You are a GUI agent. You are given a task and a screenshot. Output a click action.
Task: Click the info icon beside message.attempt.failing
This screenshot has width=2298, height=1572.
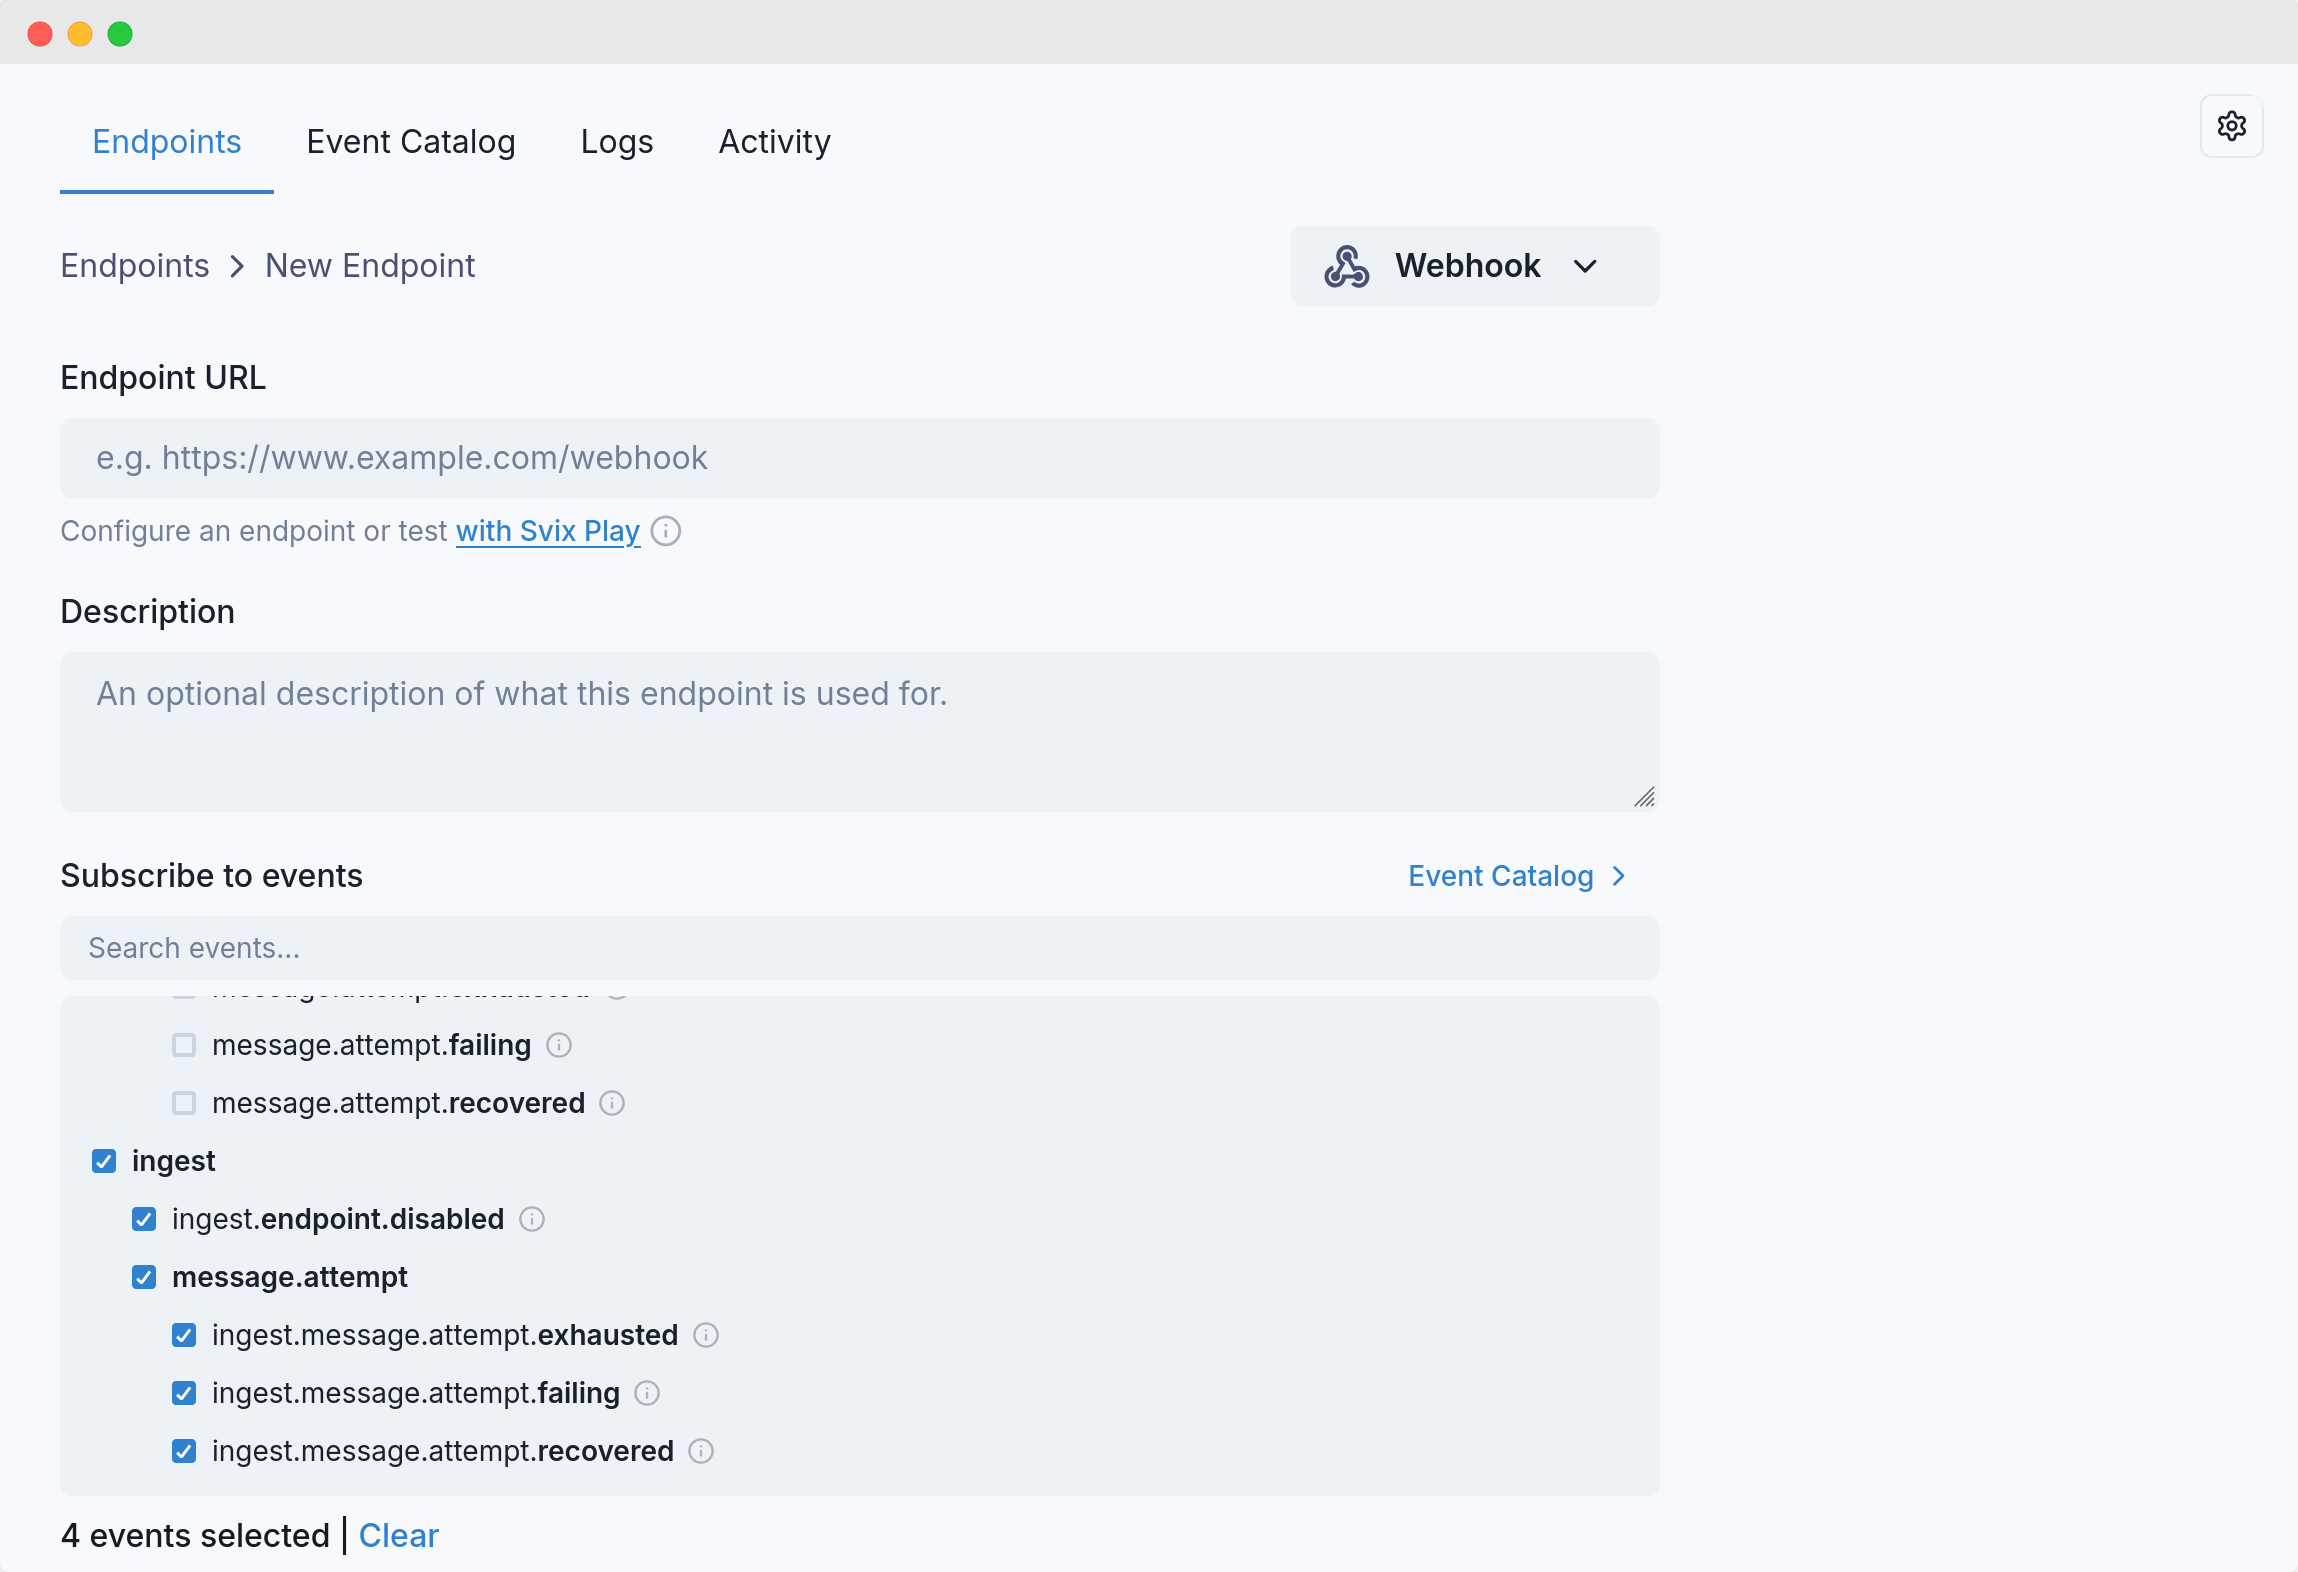point(558,1046)
